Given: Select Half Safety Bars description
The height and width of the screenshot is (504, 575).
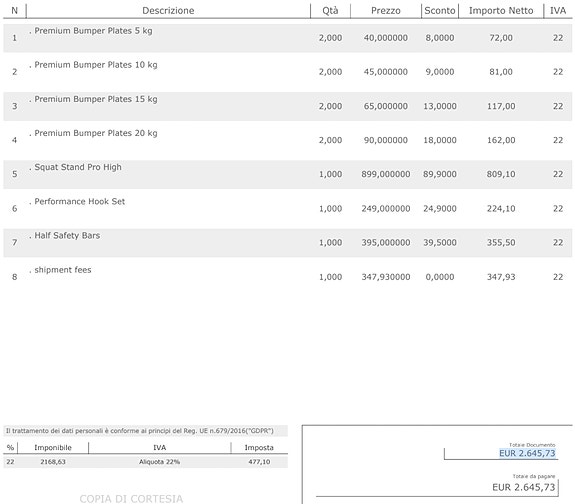Looking at the screenshot, I should [x=67, y=235].
